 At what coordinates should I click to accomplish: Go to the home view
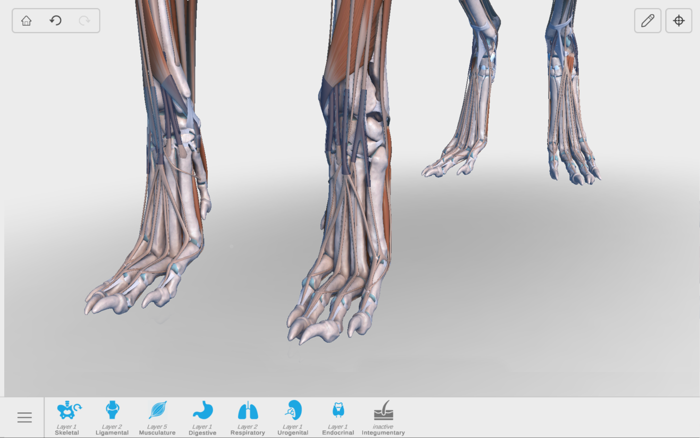click(x=26, y=21)
